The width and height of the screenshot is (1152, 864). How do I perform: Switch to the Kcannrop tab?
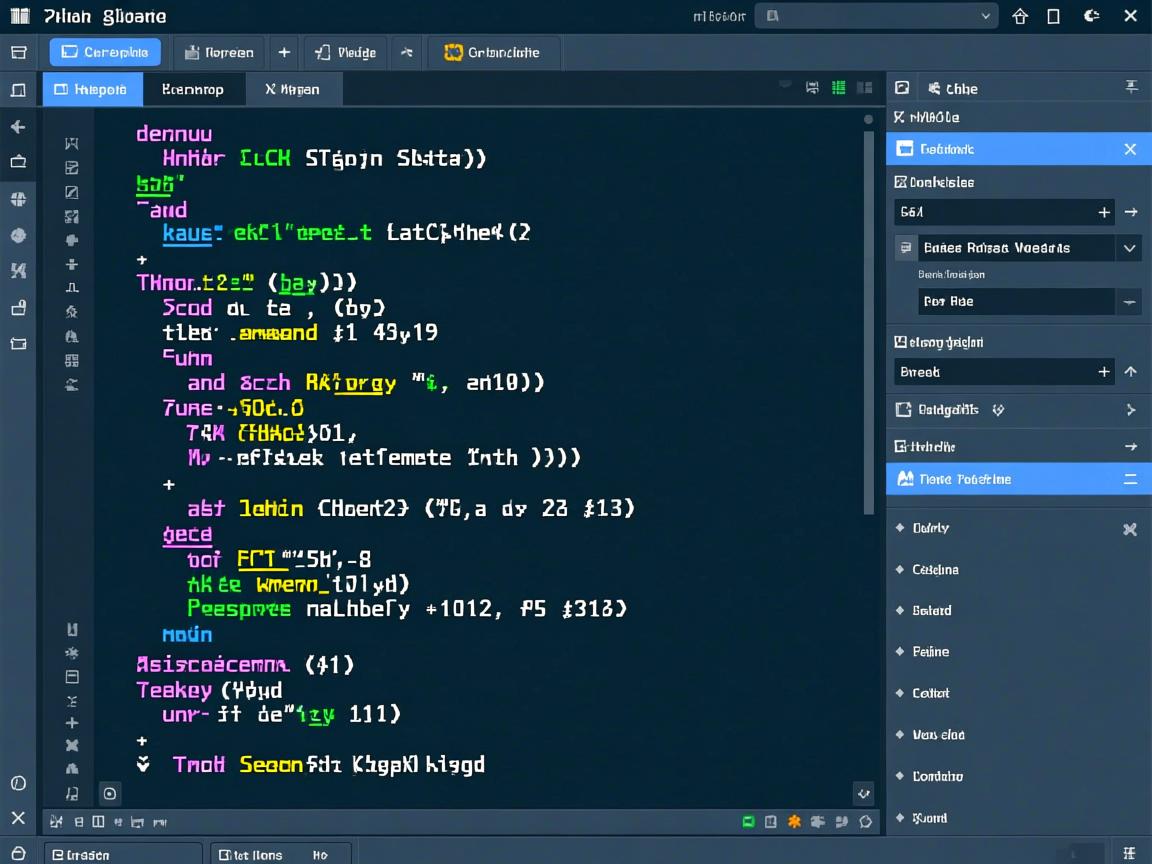tap(192, 89)
